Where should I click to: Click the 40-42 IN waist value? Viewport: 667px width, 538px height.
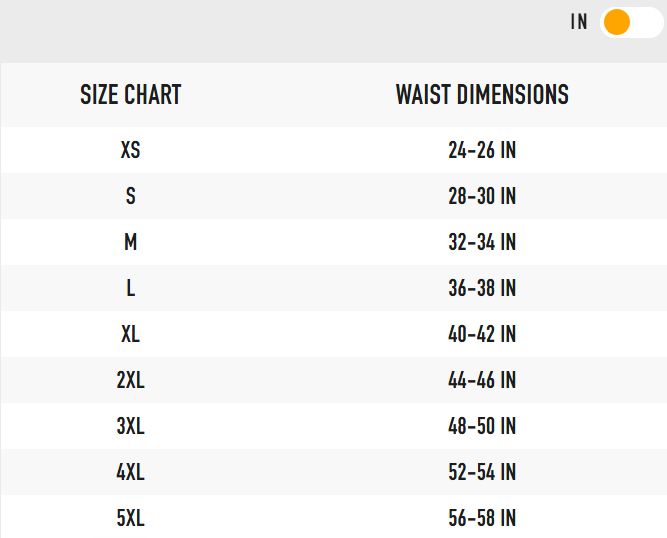point(482,334)
